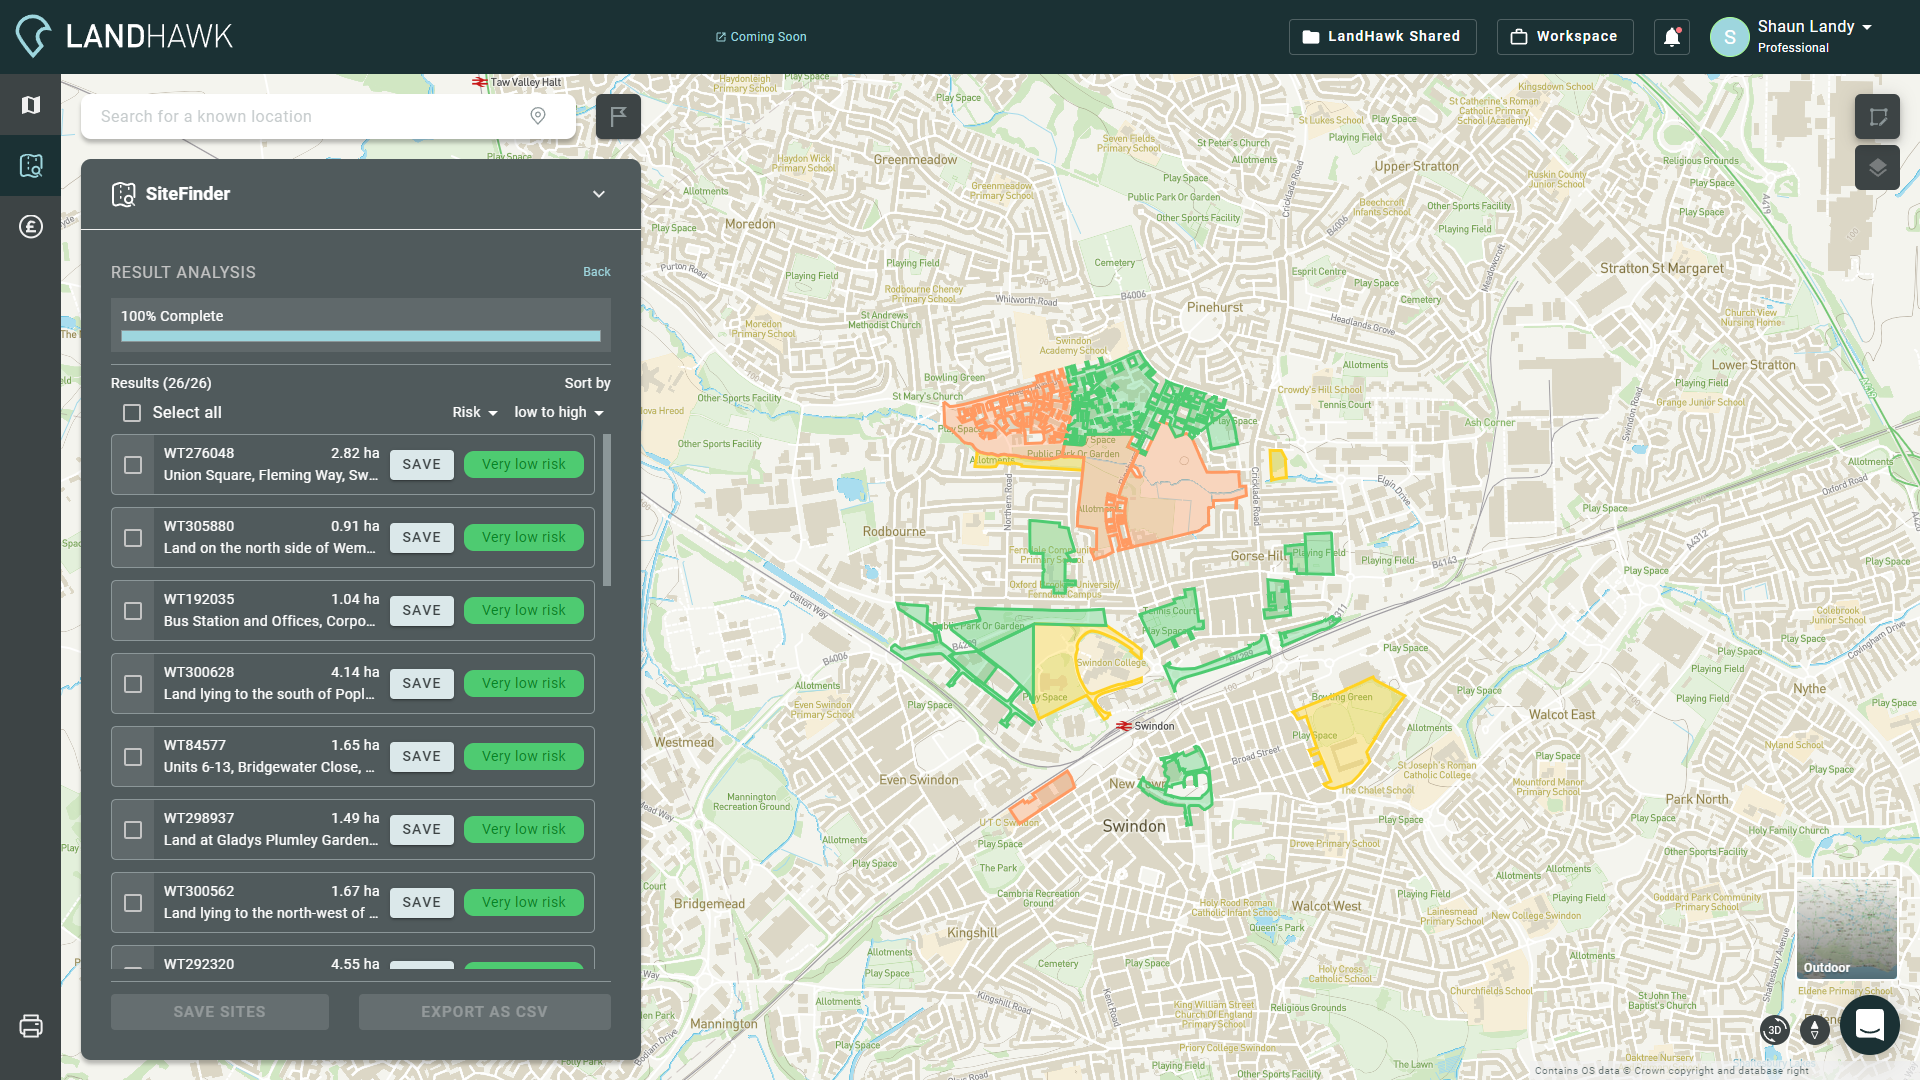
Task: Reset the map compass orientation
Action: click(x=1815, y=1029)
